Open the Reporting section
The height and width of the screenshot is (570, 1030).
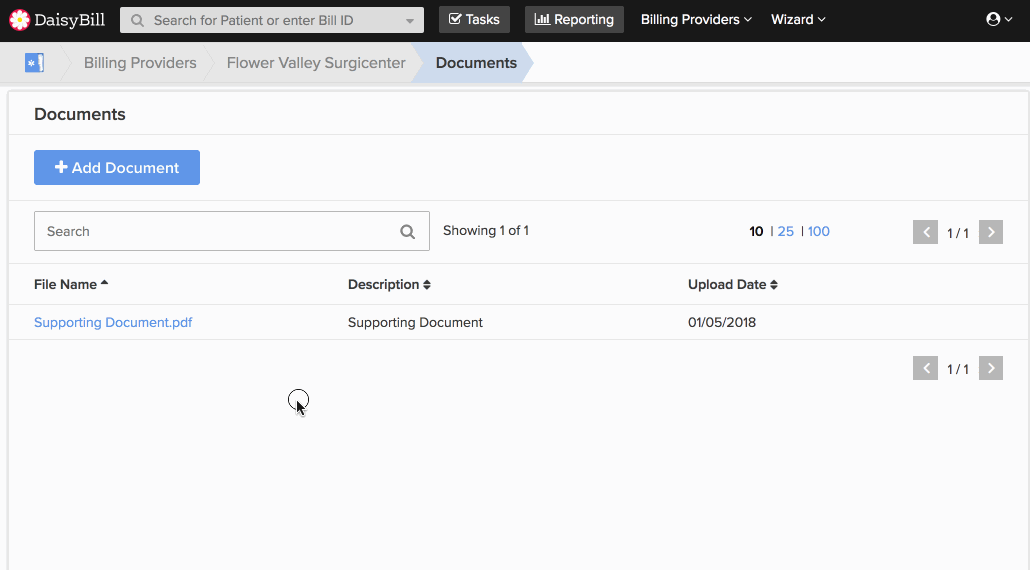(x=574, y=20)
